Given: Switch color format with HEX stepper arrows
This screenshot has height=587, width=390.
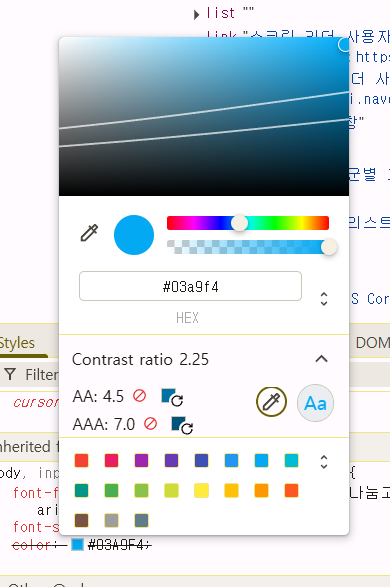Looking at the screenshot, I should click(324, 299).
